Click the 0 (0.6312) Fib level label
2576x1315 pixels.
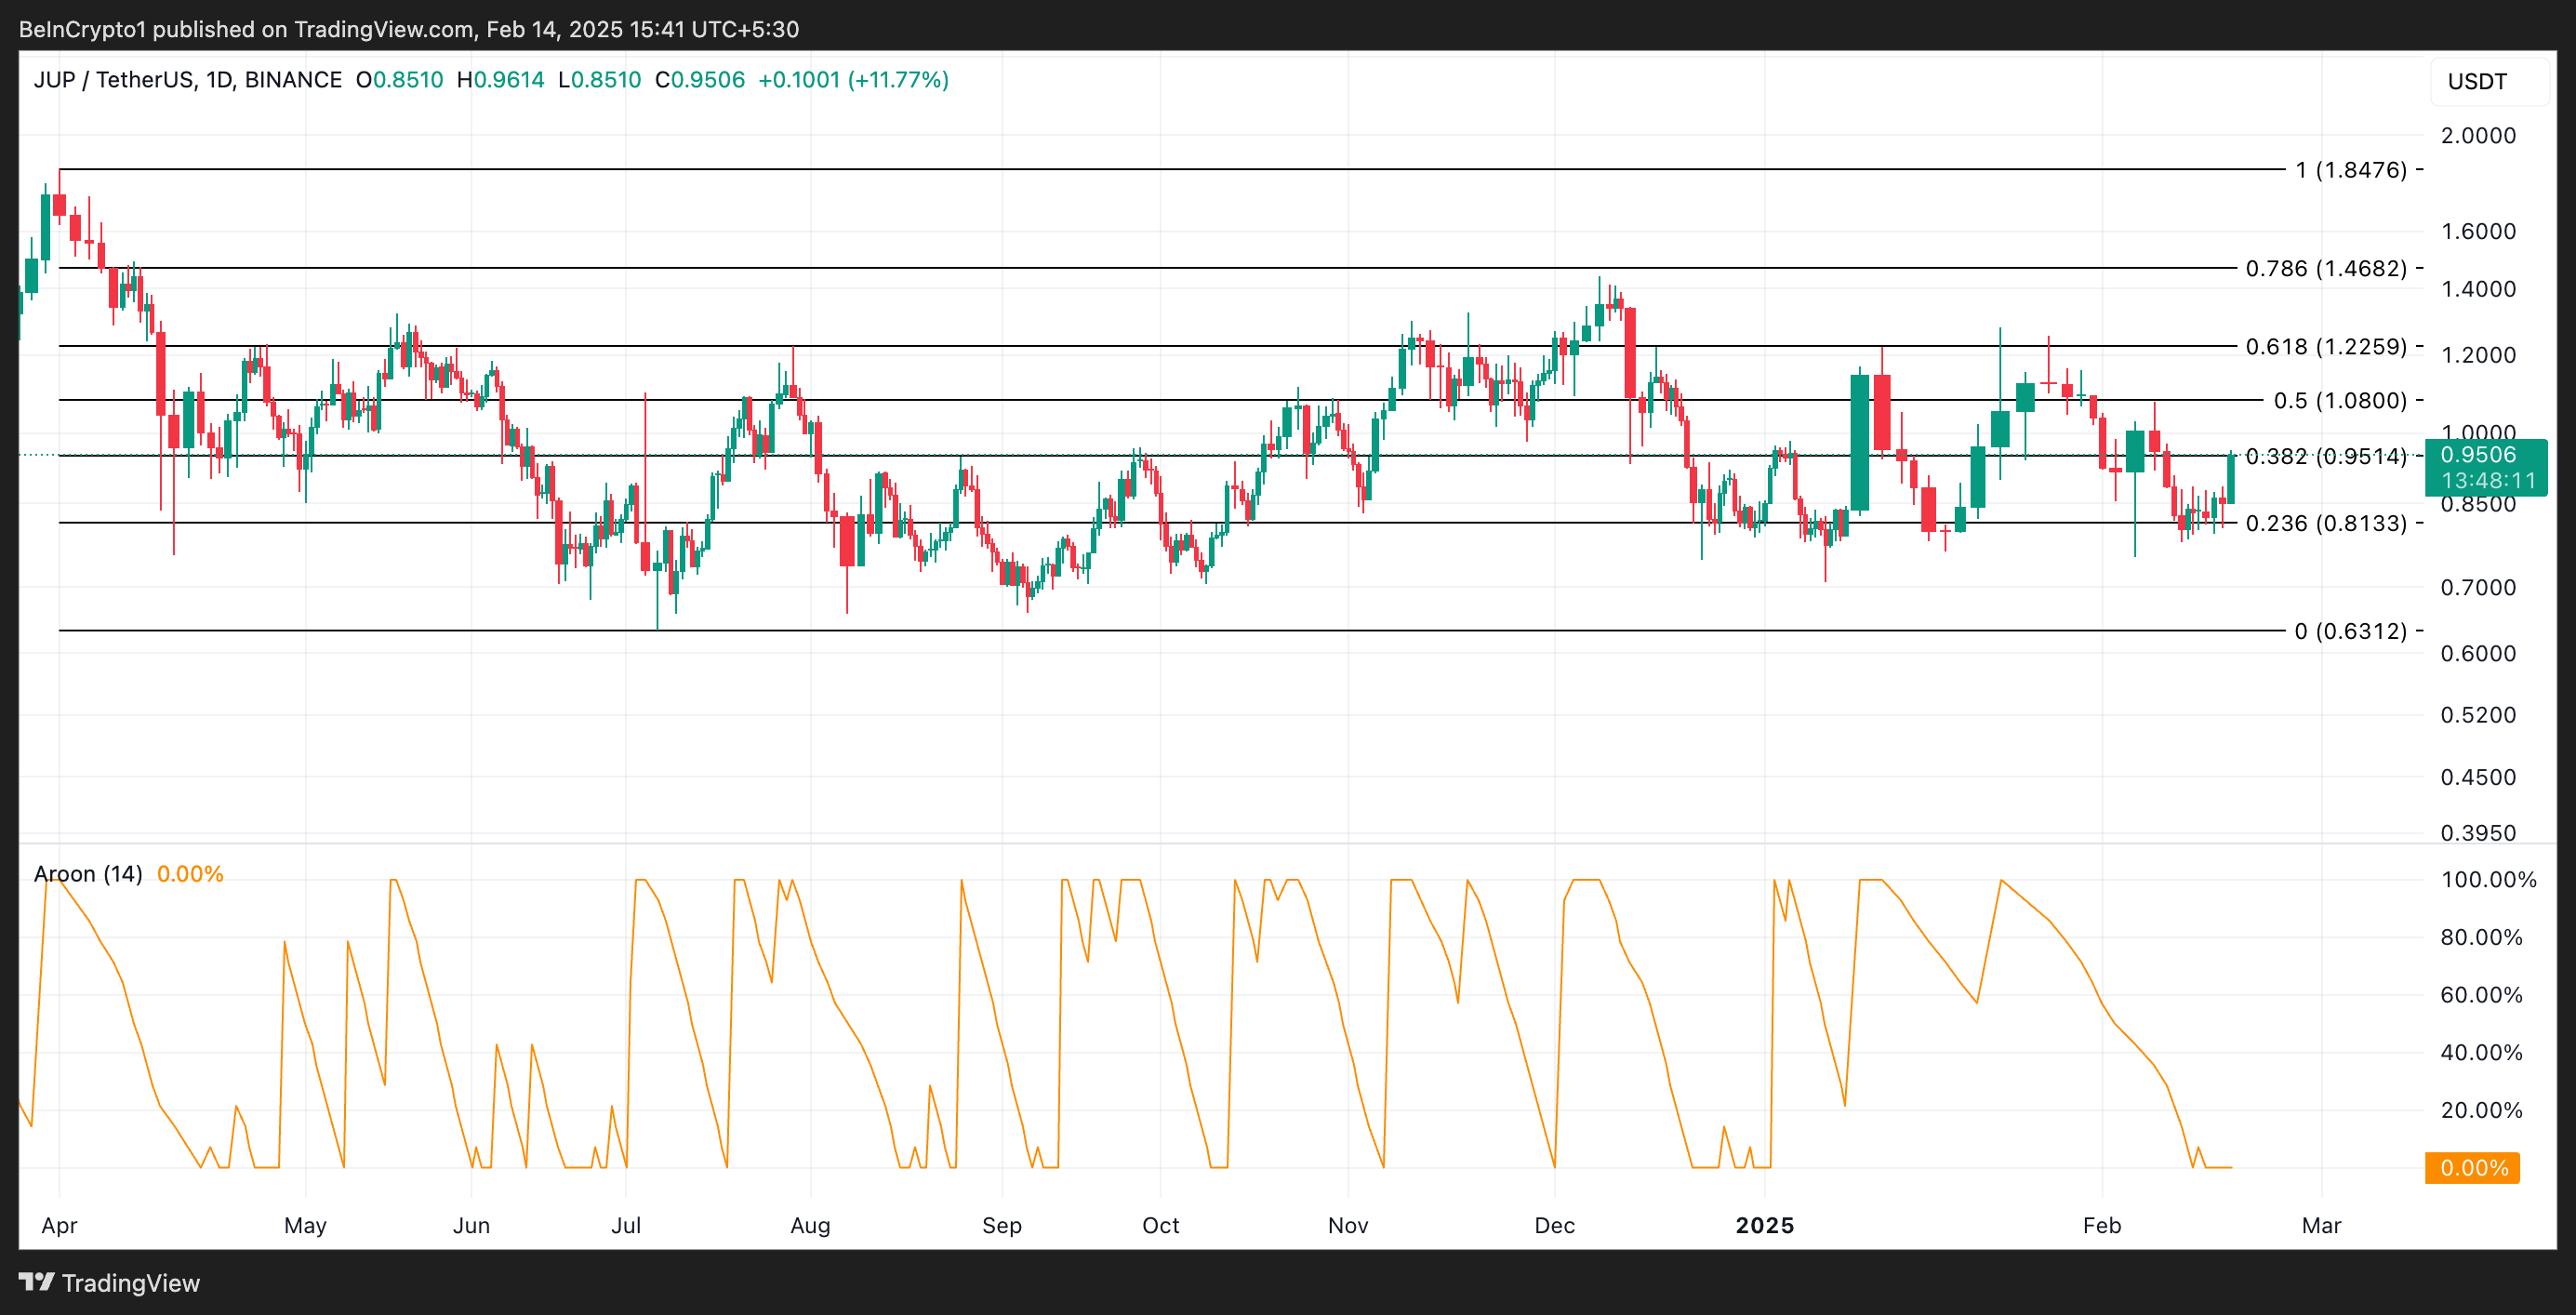[x=2350, y=631]
